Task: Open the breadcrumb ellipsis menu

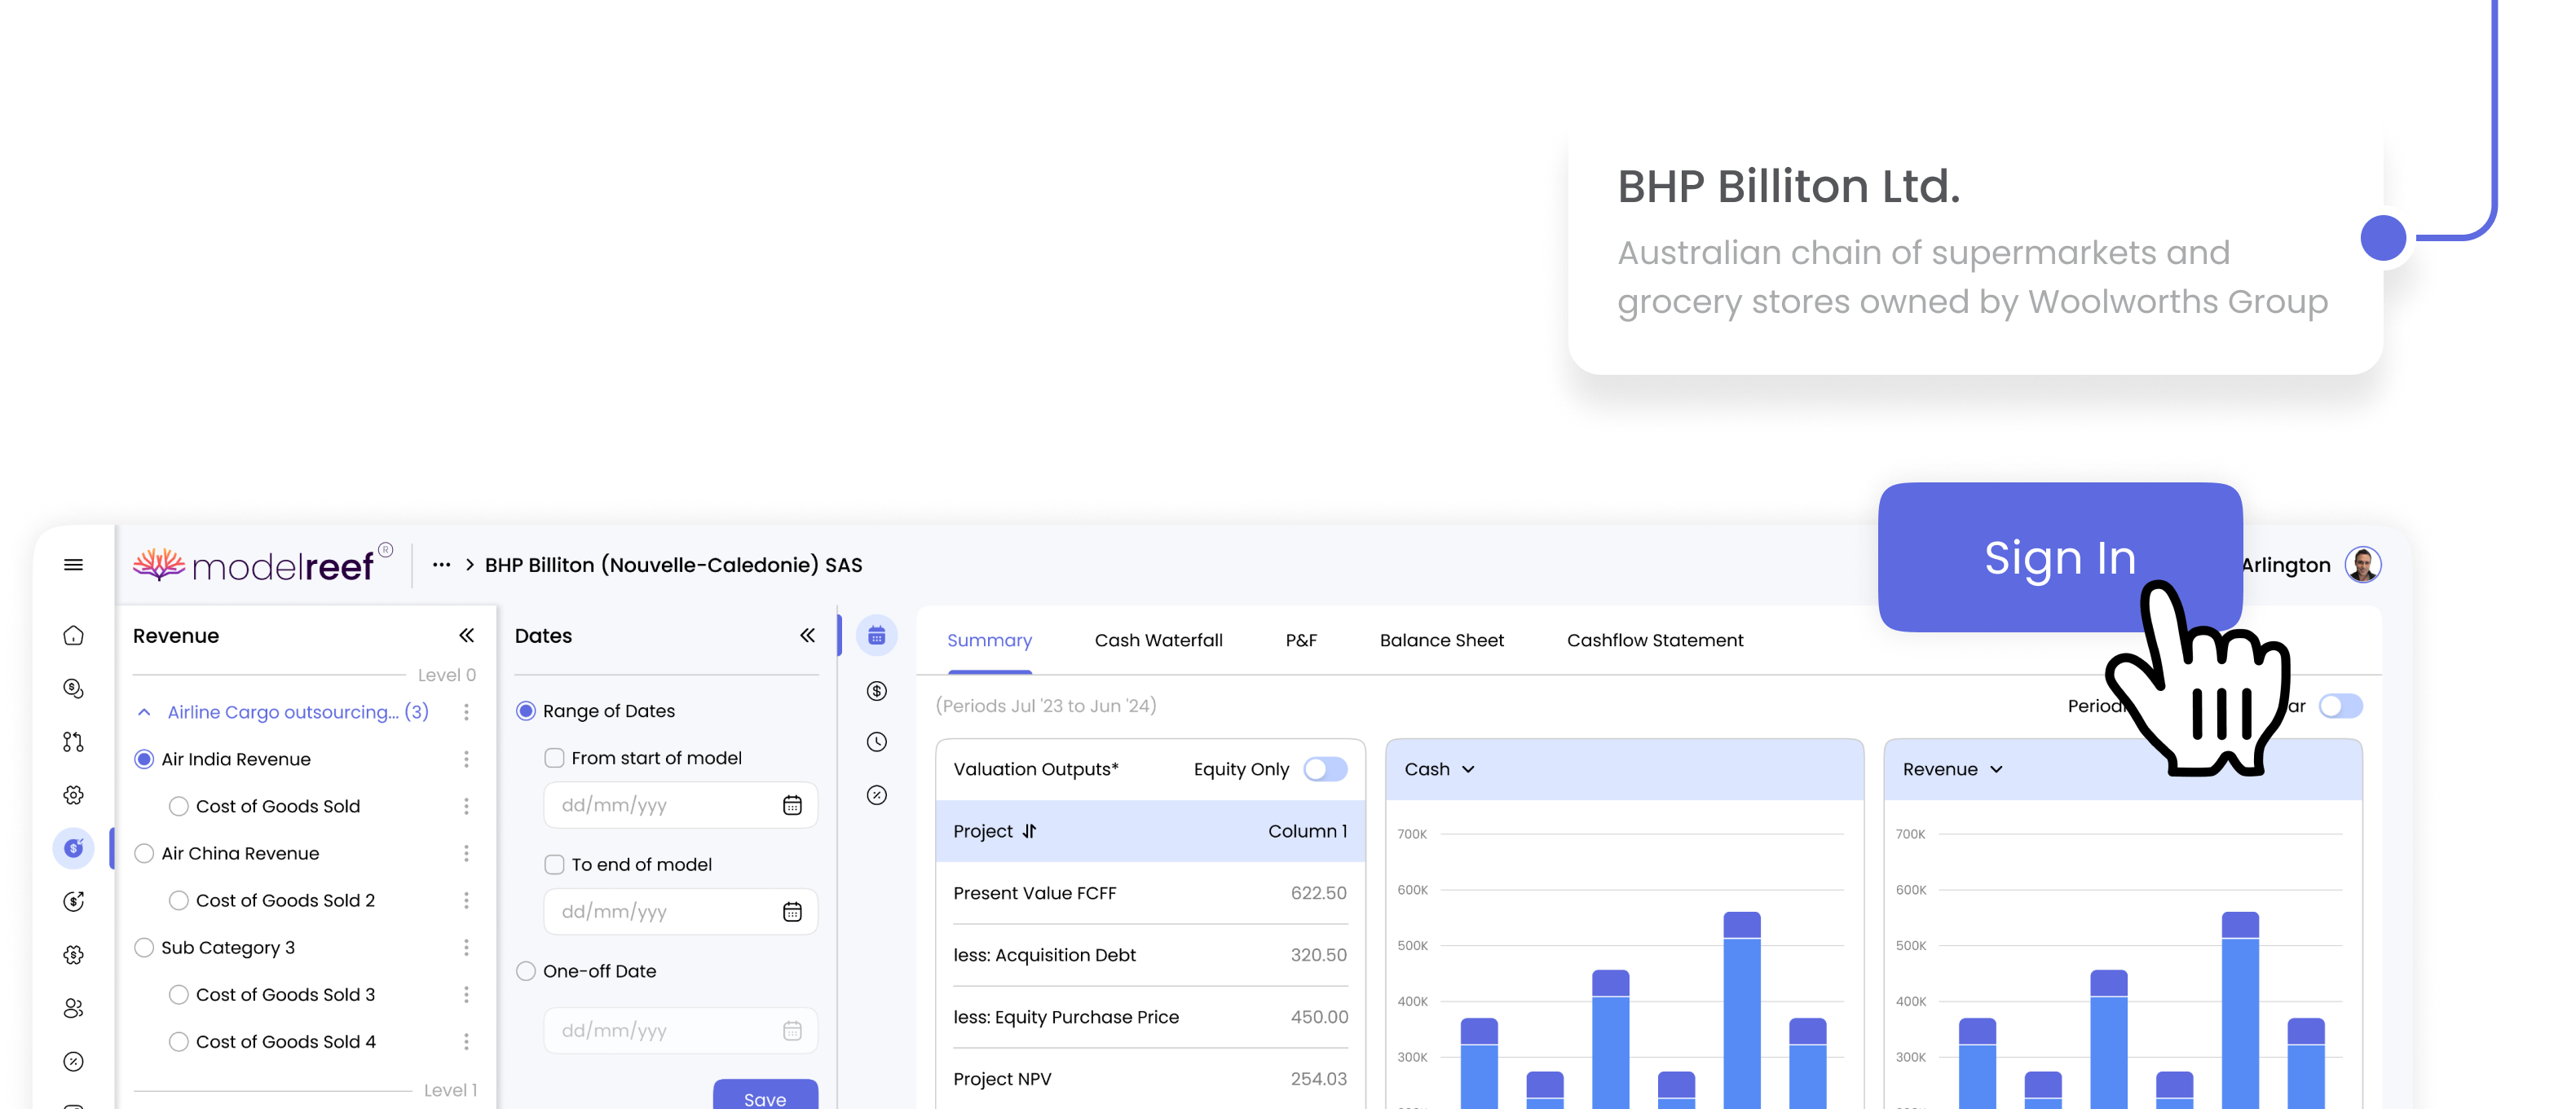Action: coord(441,565)
